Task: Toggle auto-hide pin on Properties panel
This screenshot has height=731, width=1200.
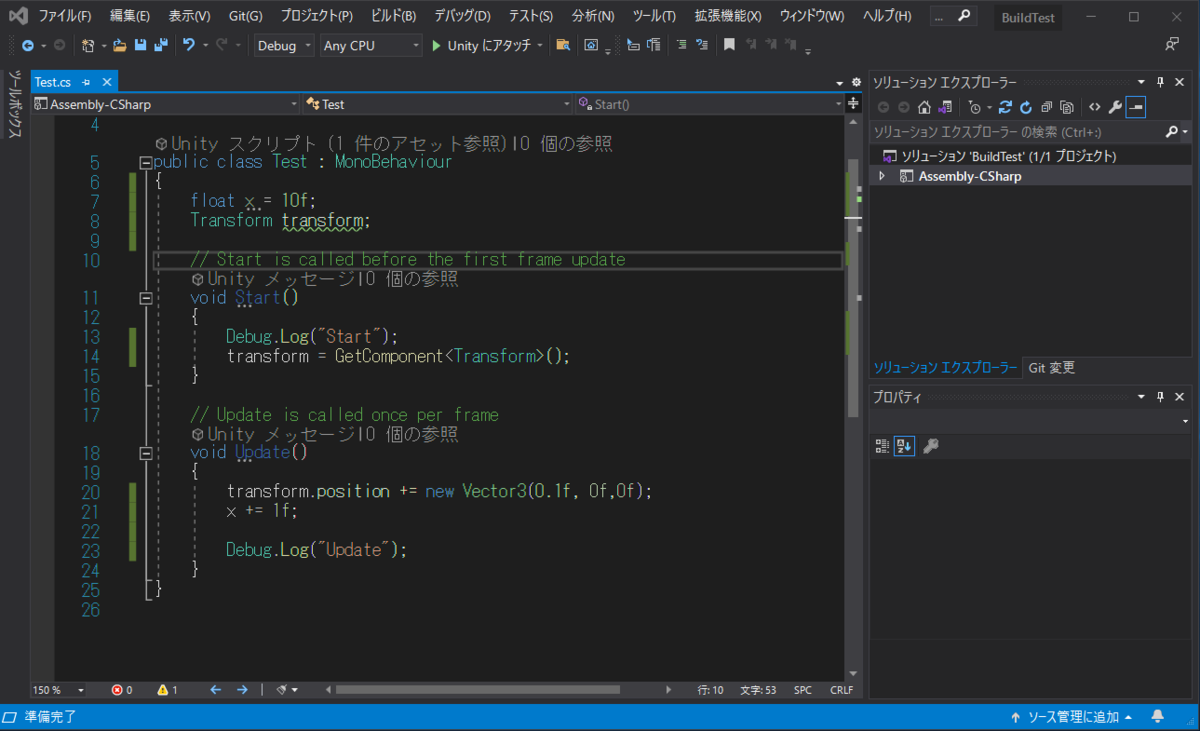Action: (1161, 396)
